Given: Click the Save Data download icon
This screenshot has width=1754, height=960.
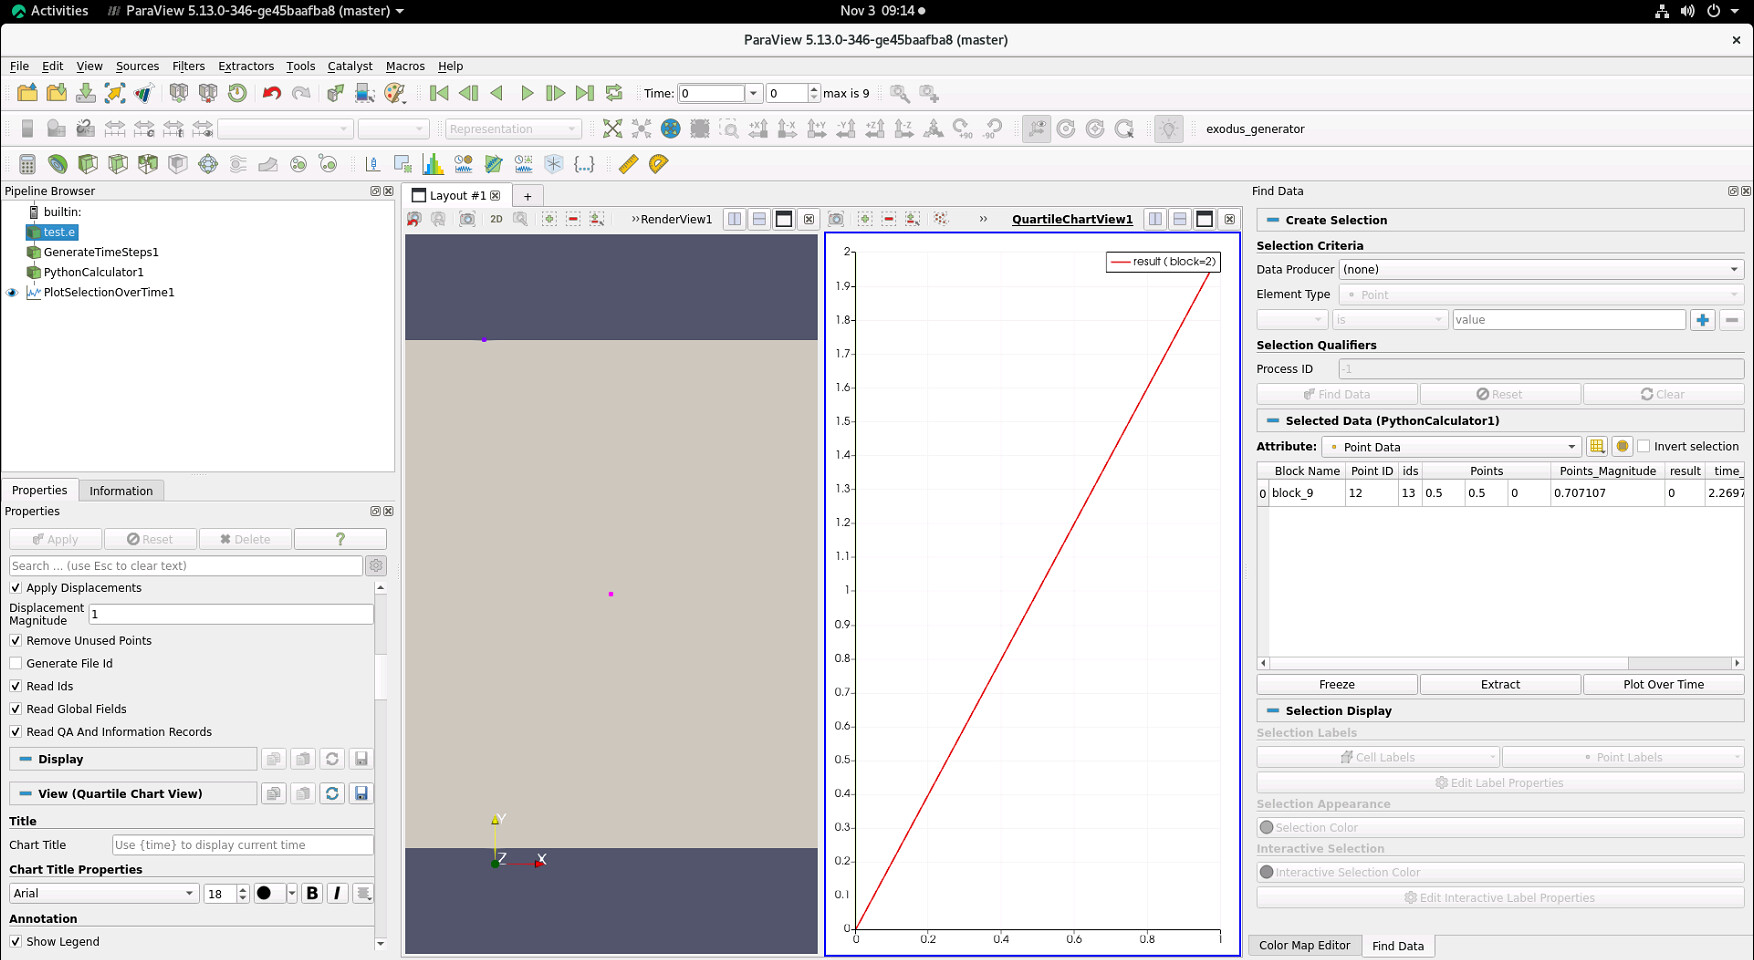Looking at the screenshot, I should pos(86,93).
